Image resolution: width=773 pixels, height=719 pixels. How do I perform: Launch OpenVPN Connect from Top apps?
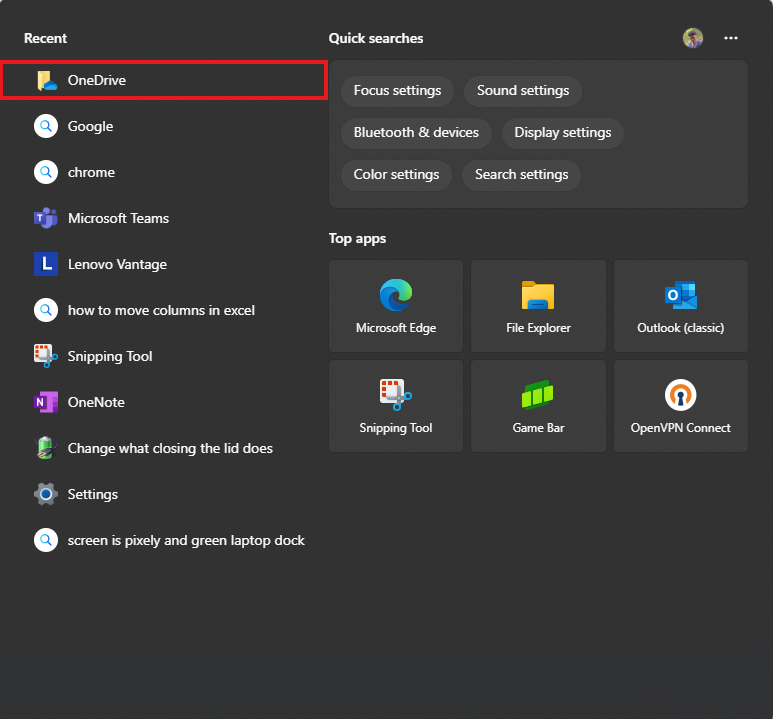pyautogui.click(x=680, y=406)
